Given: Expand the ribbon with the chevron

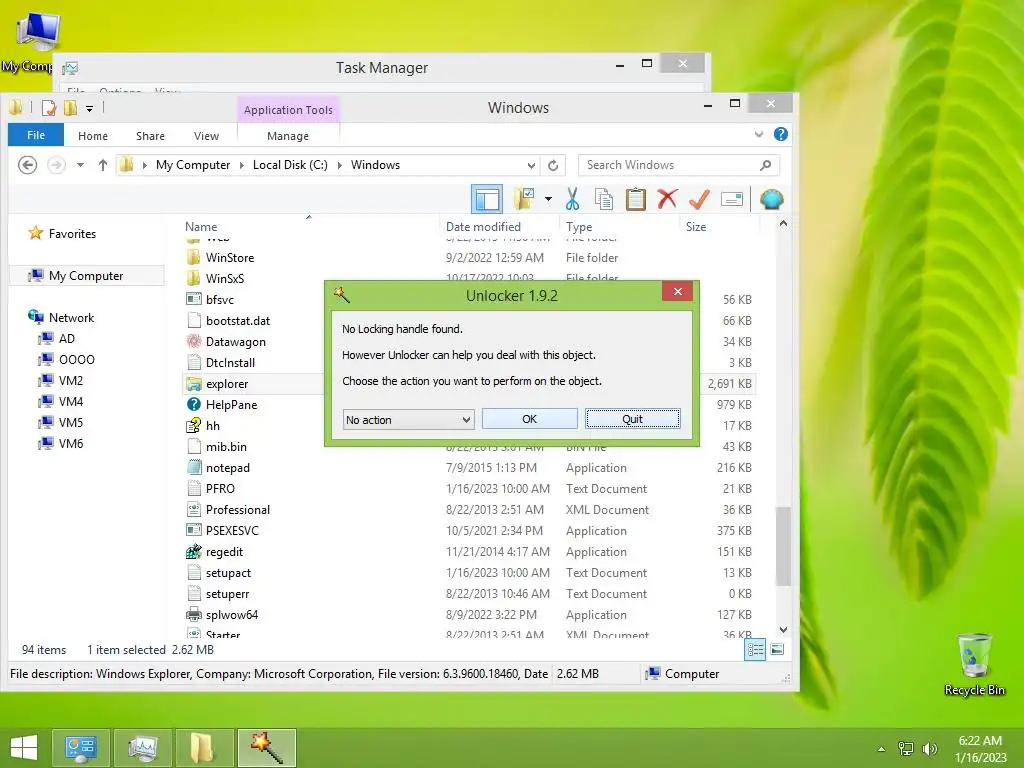Looking at the screenshot, I should pyautogui.click(x=759, y=135).
